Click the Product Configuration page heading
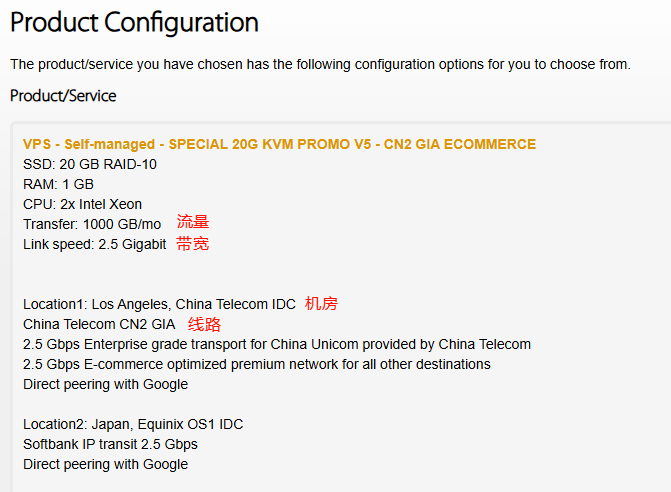The image size is (671, 492). pyautogui.click(x=134, y=22)
